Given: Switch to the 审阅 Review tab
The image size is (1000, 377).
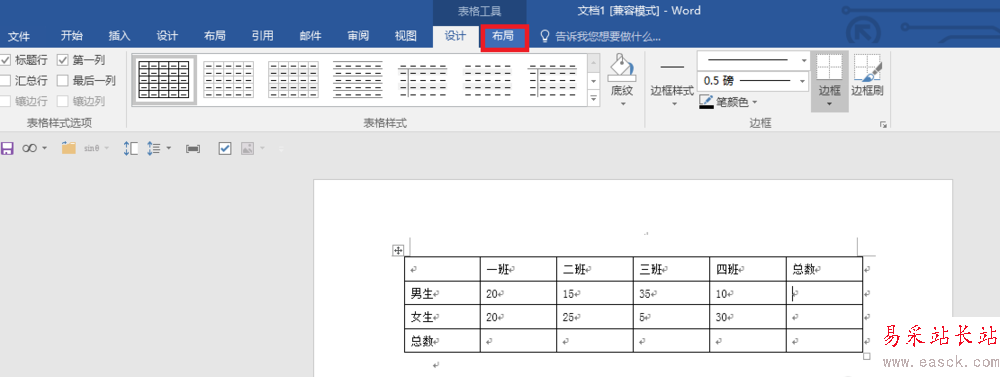Looking at the screenshot, I should click(358, 36).
